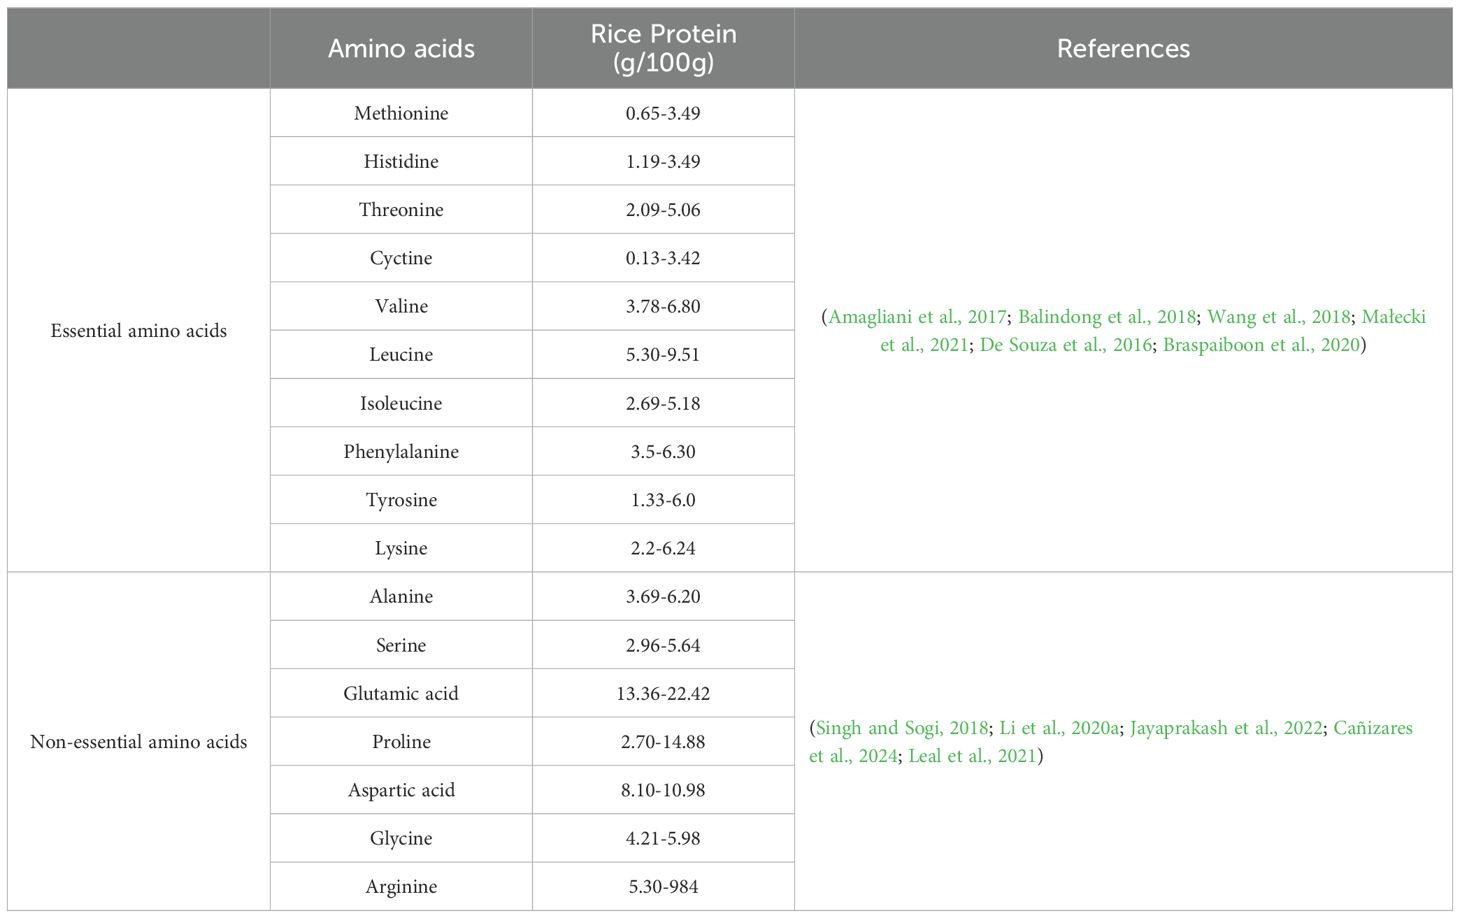Select the Glutamic acid cell
Screen dimensions: 1460x918
(401, 694)
